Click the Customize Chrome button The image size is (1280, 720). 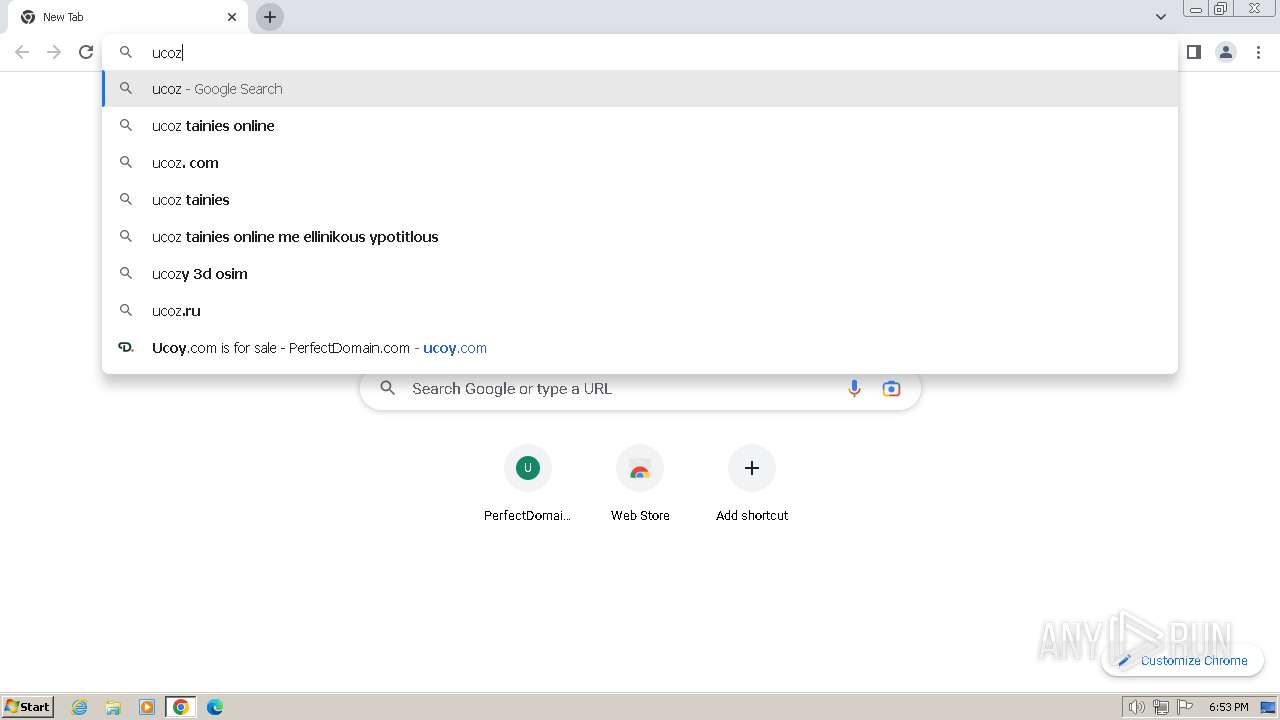tap(1183, 661)
